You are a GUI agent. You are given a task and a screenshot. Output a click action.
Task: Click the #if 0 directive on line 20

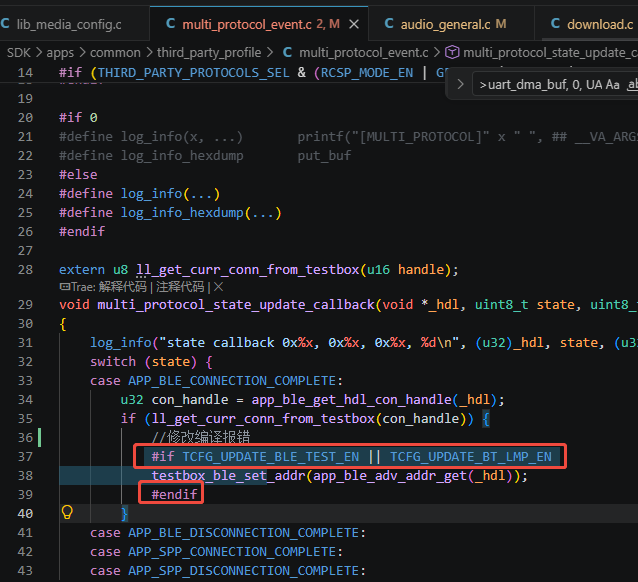[78, 118]
